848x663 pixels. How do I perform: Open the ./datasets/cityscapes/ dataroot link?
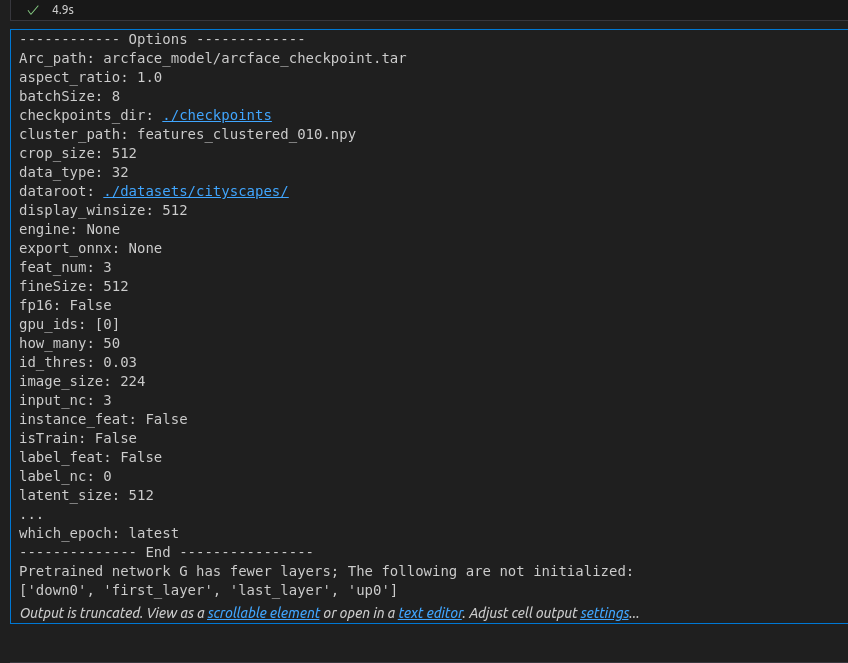coord(196,191)
